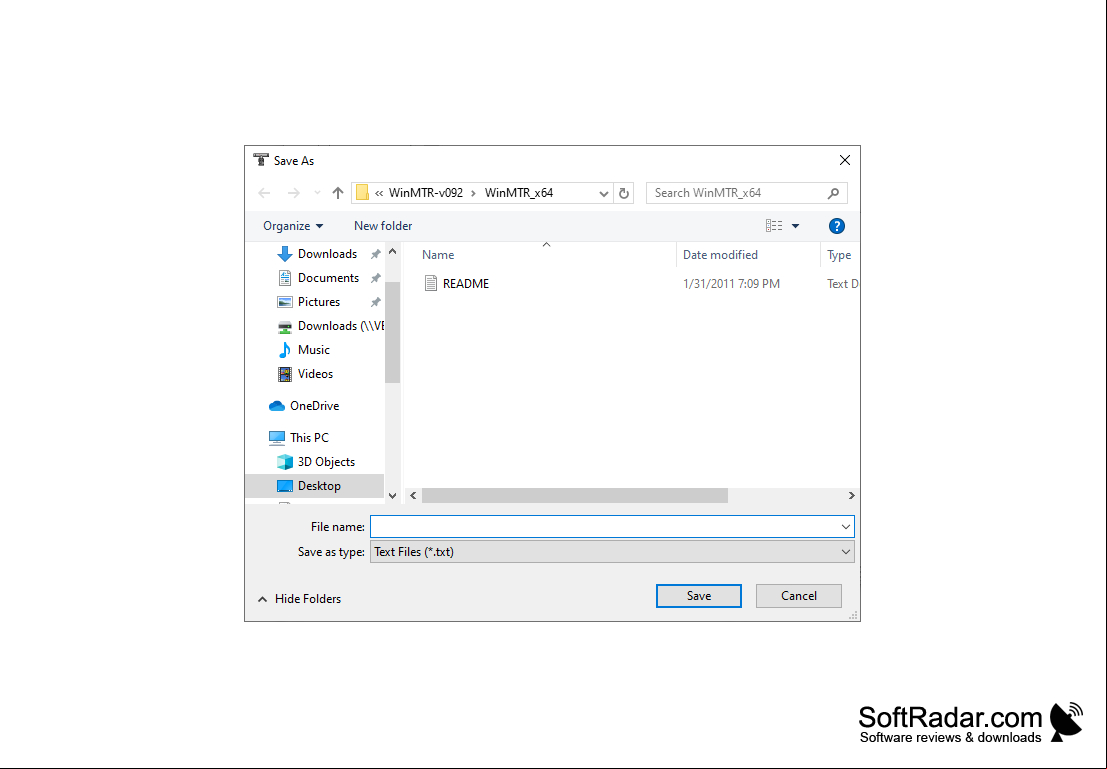
Task: Go back using the Back arrow
Action: pyautogui.click(x=264, y=193)
